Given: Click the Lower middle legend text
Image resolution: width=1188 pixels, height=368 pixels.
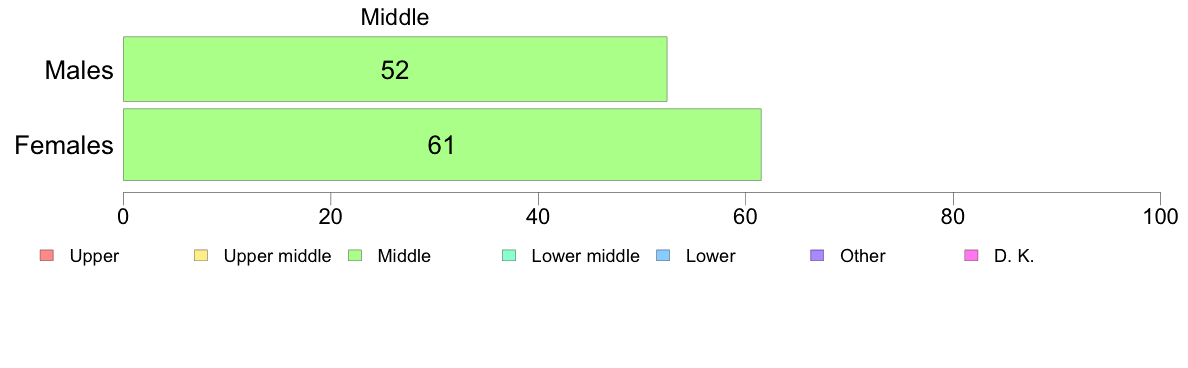Looking at the screenshot, I should [x=586, y=256].
